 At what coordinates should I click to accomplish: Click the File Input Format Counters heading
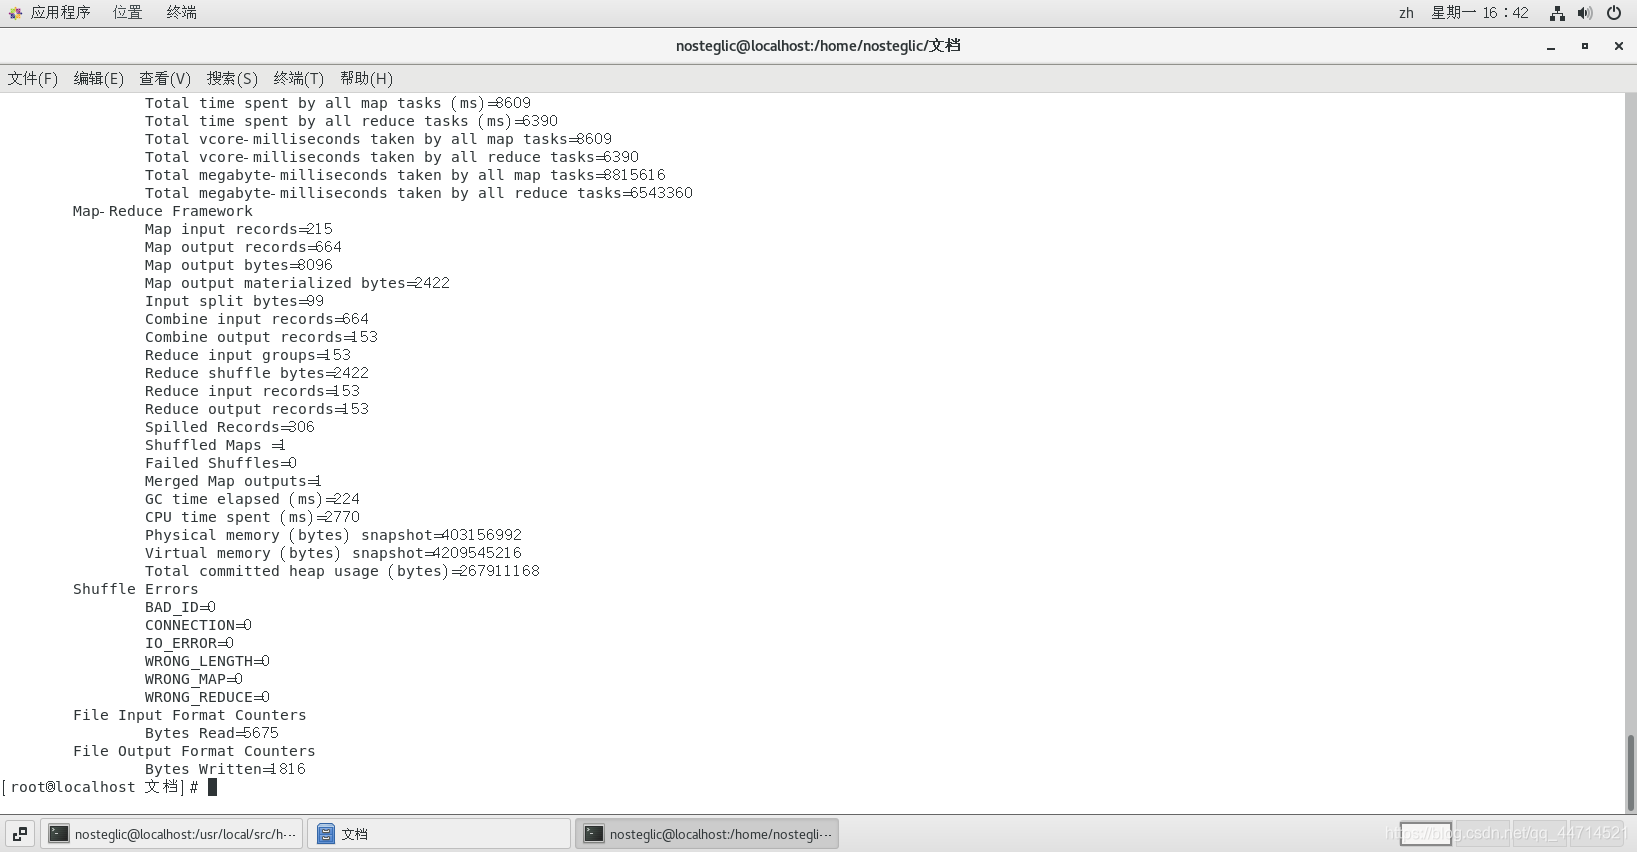click(x=190, y=715)
